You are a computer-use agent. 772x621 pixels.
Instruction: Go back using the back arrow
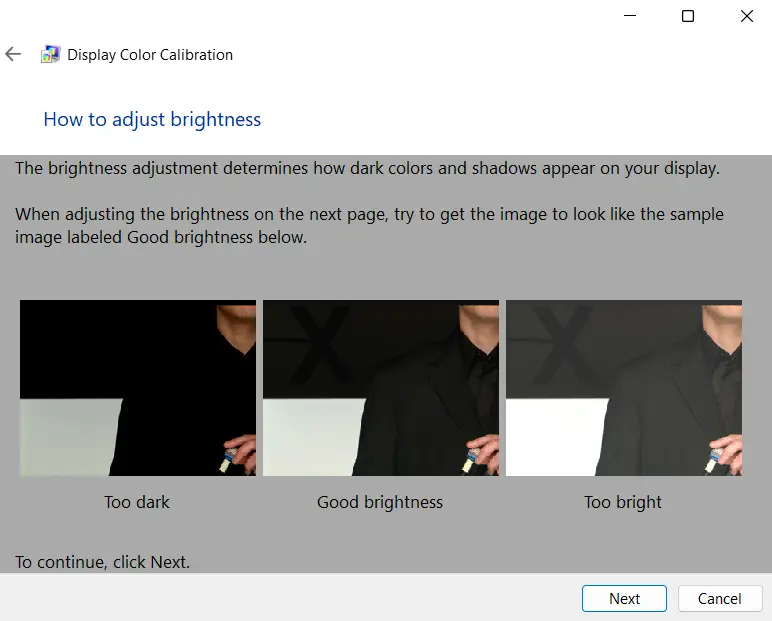point(13,54)
